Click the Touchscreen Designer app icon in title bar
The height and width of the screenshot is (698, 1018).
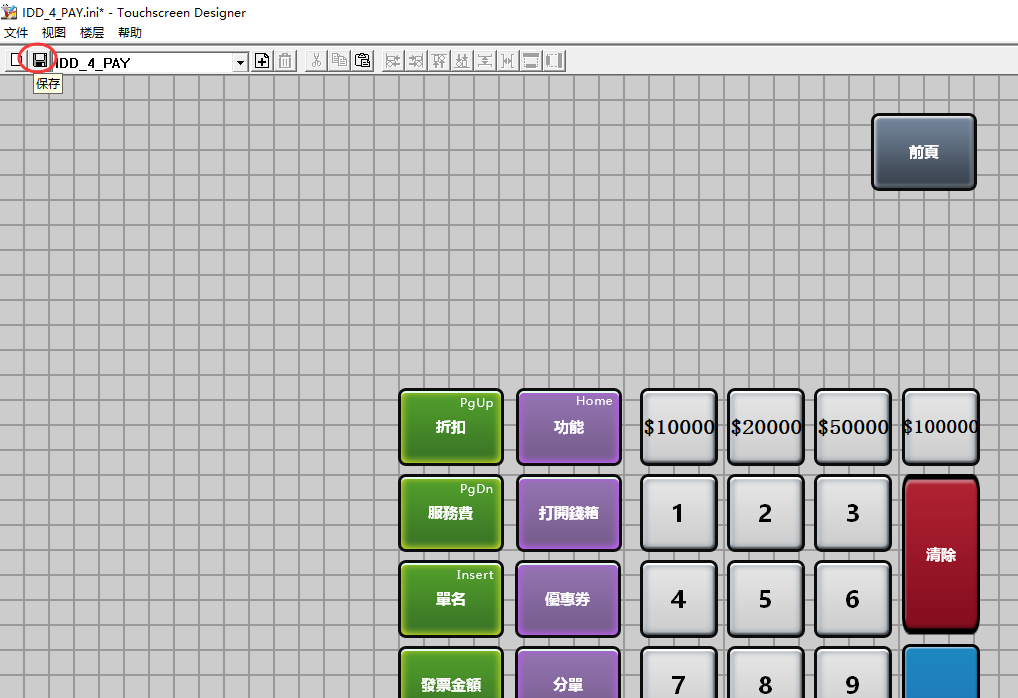coord(9,12)
